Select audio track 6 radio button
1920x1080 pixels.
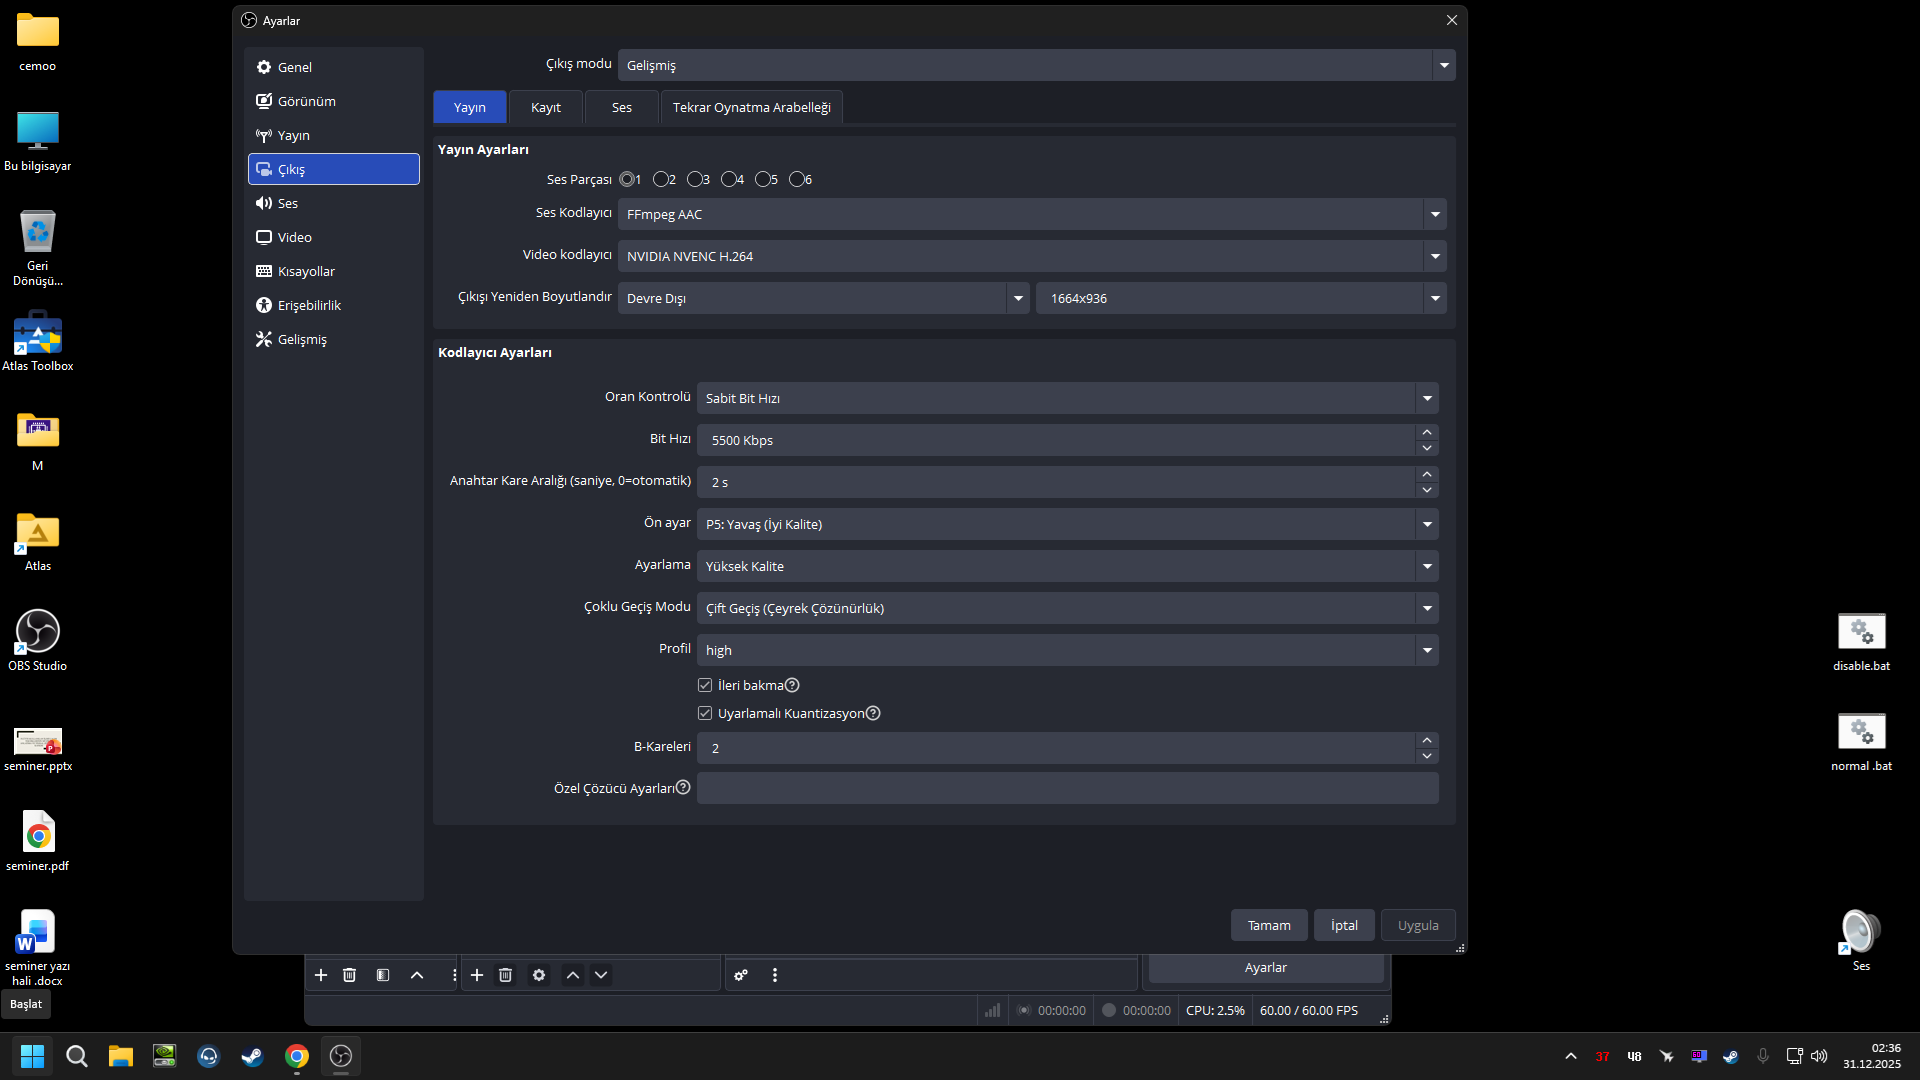[x=797, y=179]
